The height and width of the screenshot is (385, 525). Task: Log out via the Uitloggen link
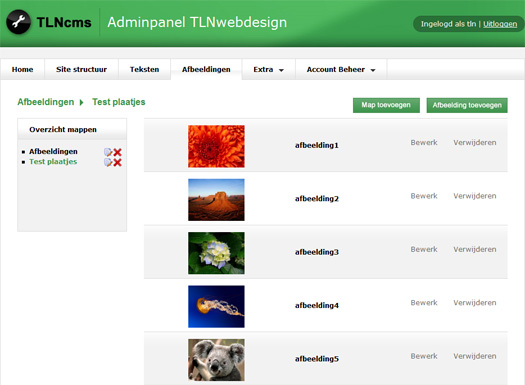click(x=500, y=24)
